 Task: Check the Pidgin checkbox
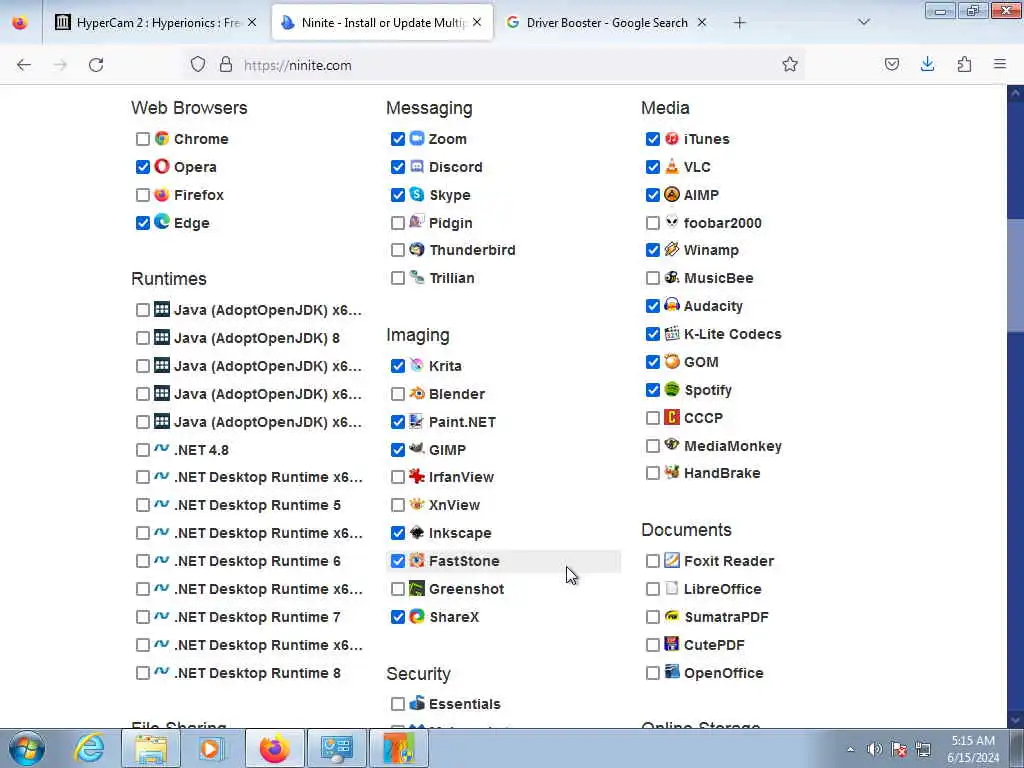(398, 223)
